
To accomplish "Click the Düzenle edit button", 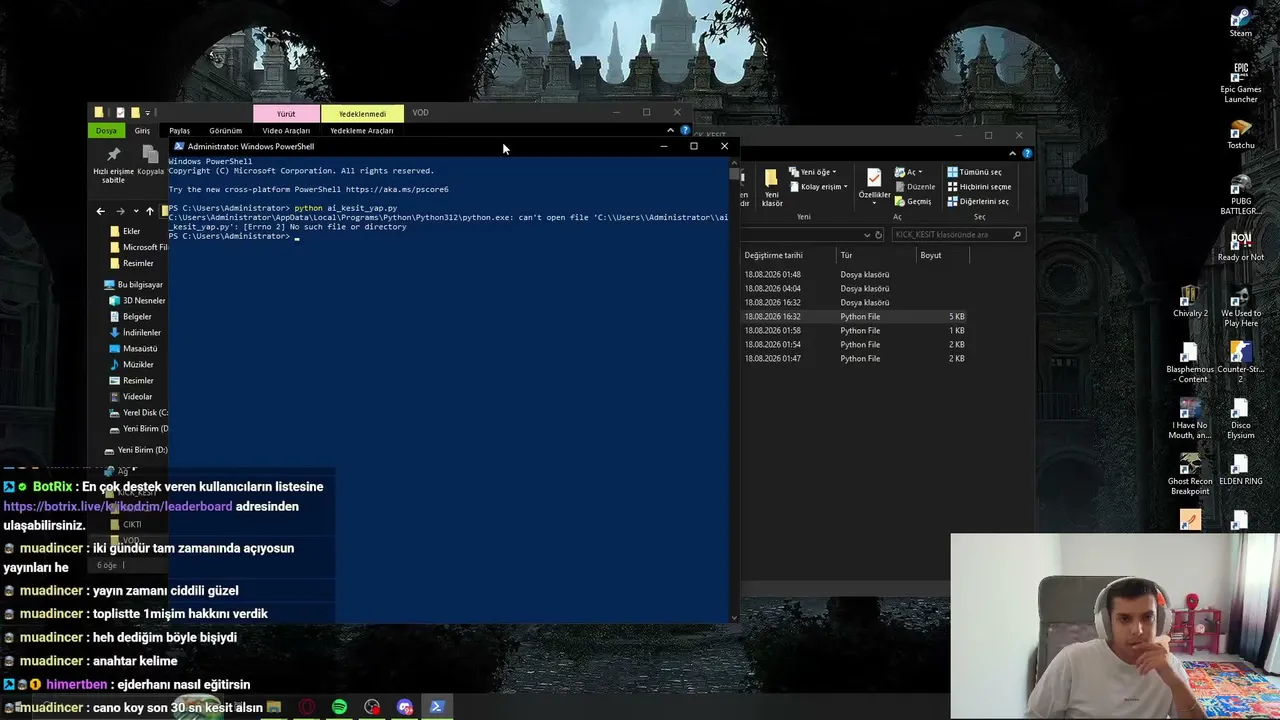I will click(915, 187).
